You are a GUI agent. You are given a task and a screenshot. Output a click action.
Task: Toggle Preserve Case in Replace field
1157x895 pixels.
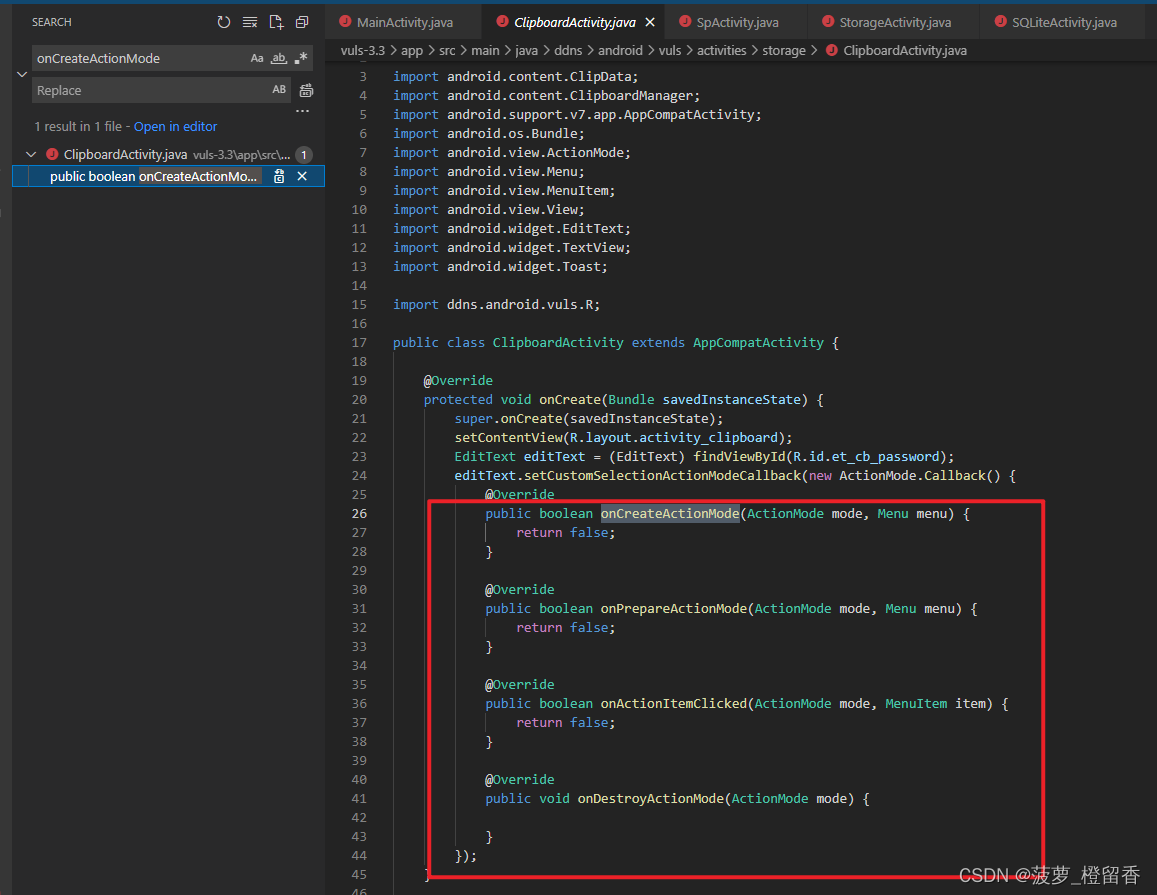click(x=279, y=90)
